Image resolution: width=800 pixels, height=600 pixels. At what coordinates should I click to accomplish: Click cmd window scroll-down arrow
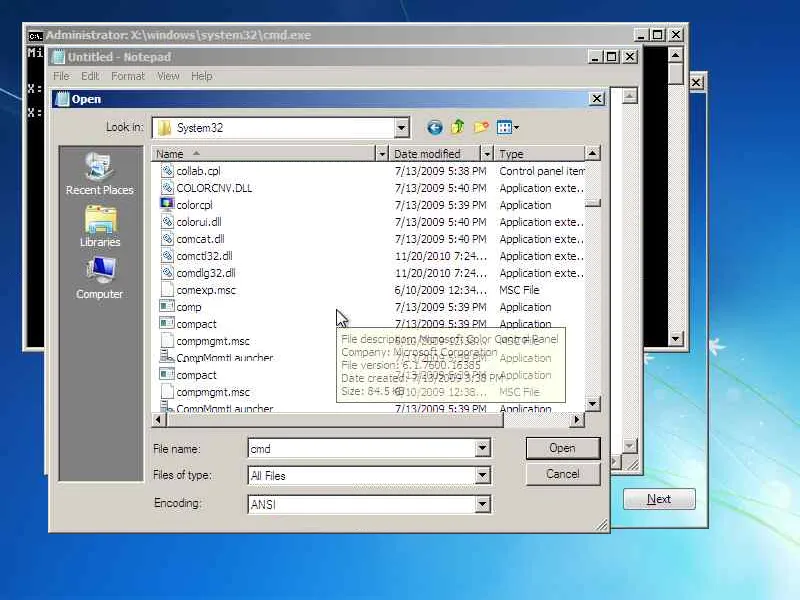(x=676, y=338)
